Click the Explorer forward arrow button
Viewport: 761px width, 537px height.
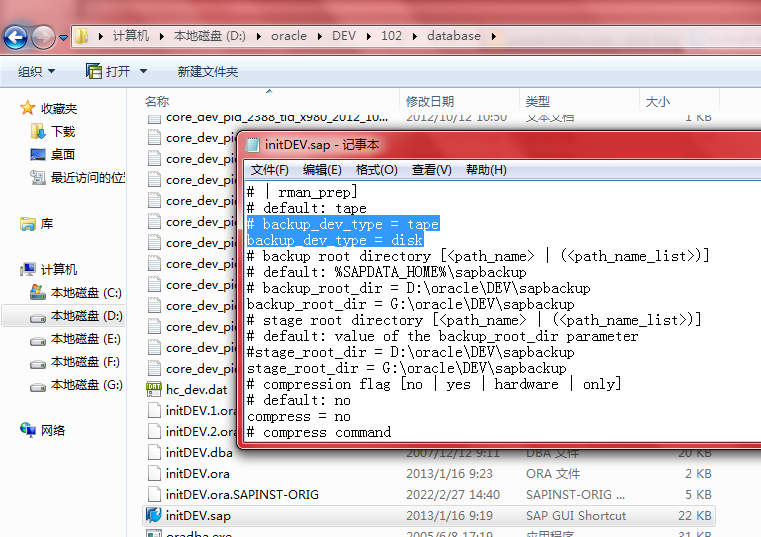(x=43, y=37)
